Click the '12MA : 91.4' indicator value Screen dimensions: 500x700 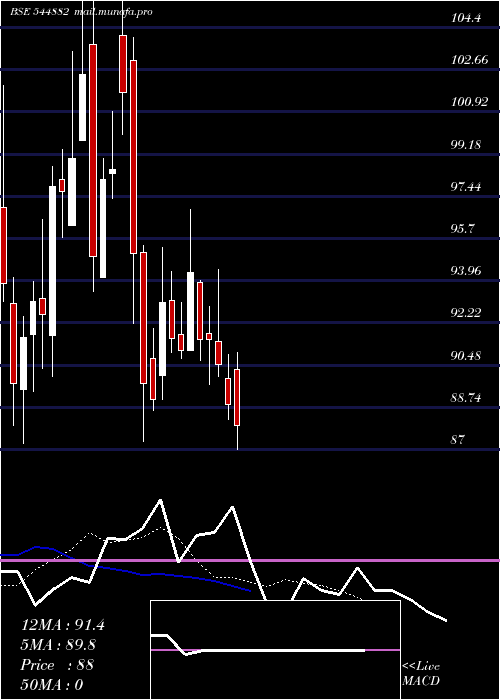63,625
